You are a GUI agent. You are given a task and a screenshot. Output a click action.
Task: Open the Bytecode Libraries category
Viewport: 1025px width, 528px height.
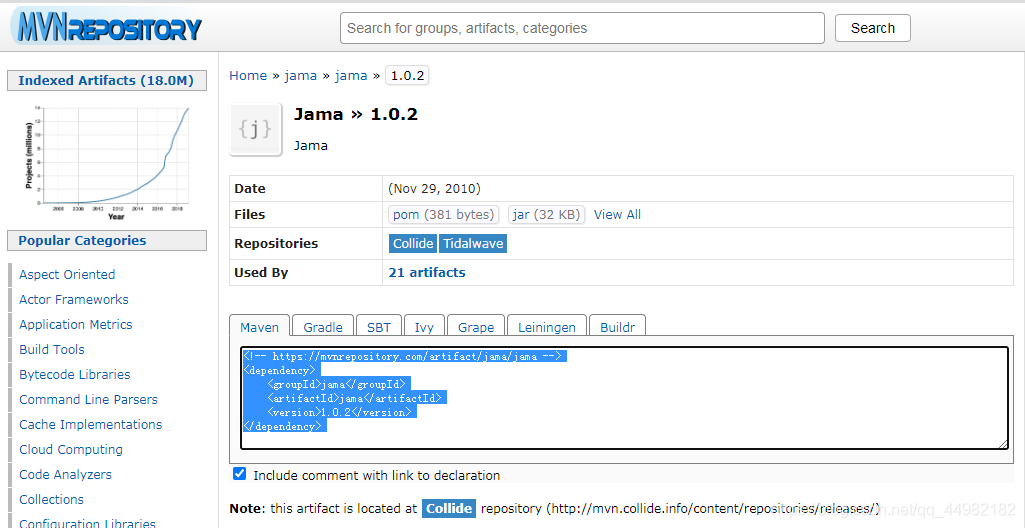pyautogui.click(x=75, y=374)
